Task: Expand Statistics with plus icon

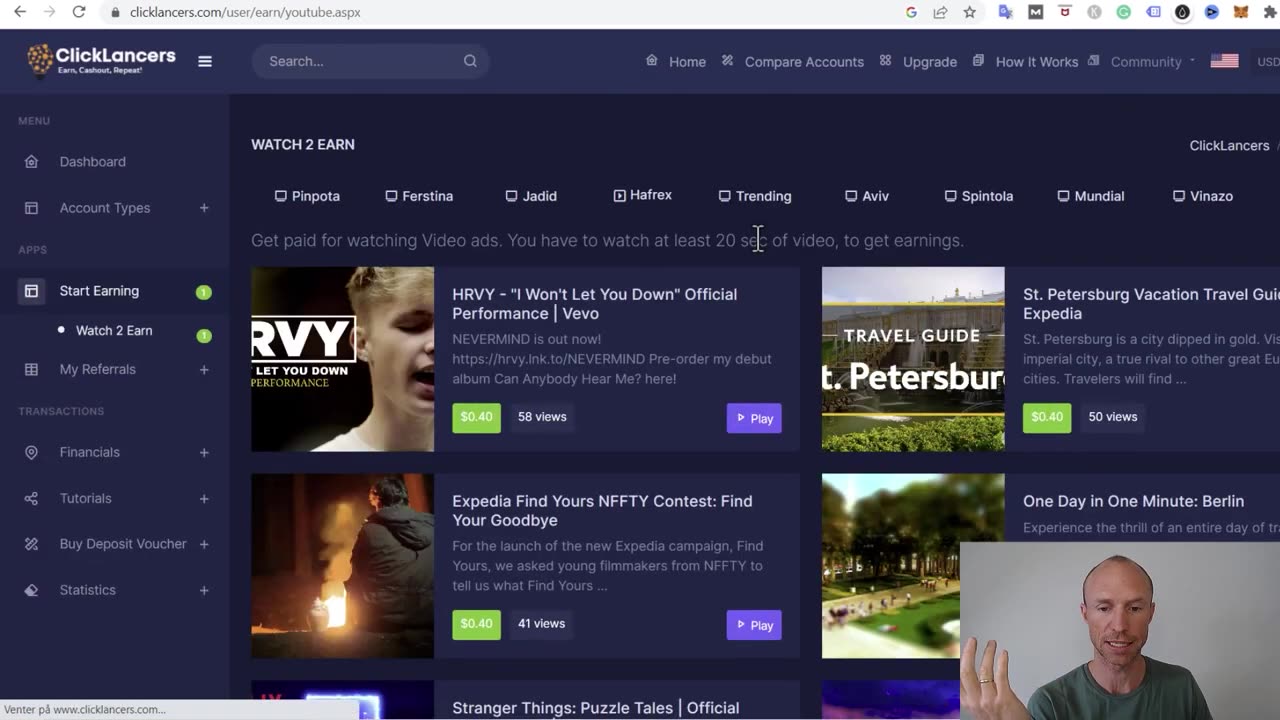Action: pos(204,590)
